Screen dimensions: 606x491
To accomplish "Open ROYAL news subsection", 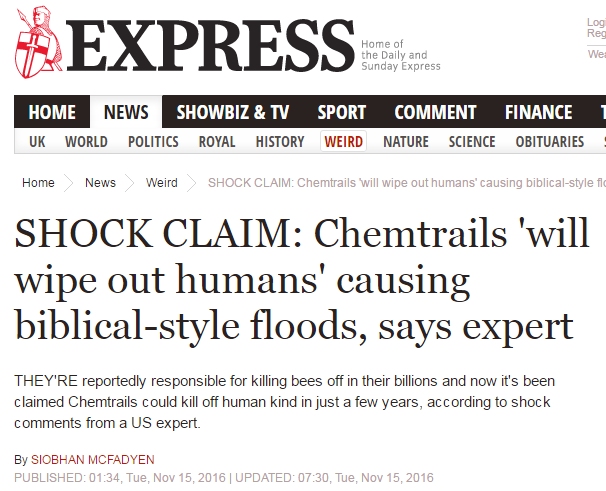I will click(x=217, y=142).
